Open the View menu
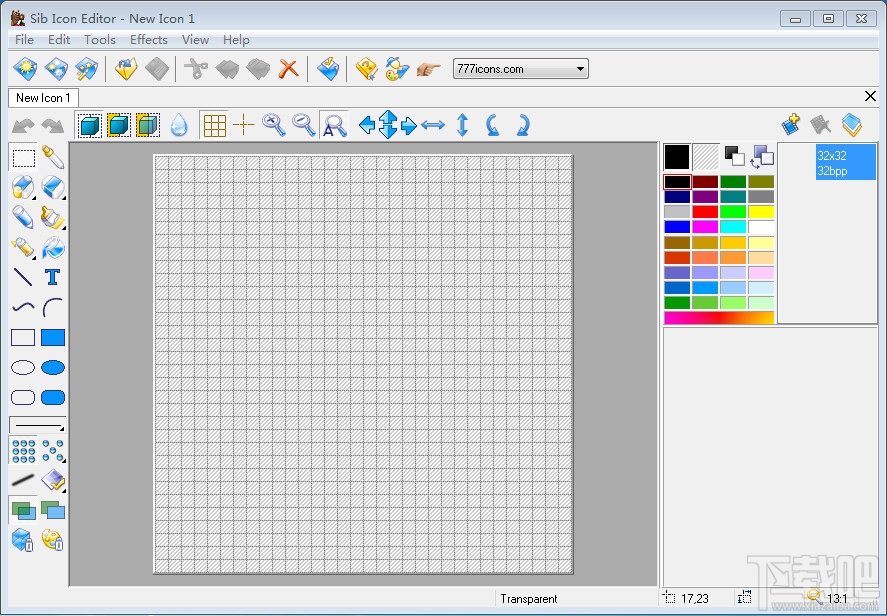 195,40
